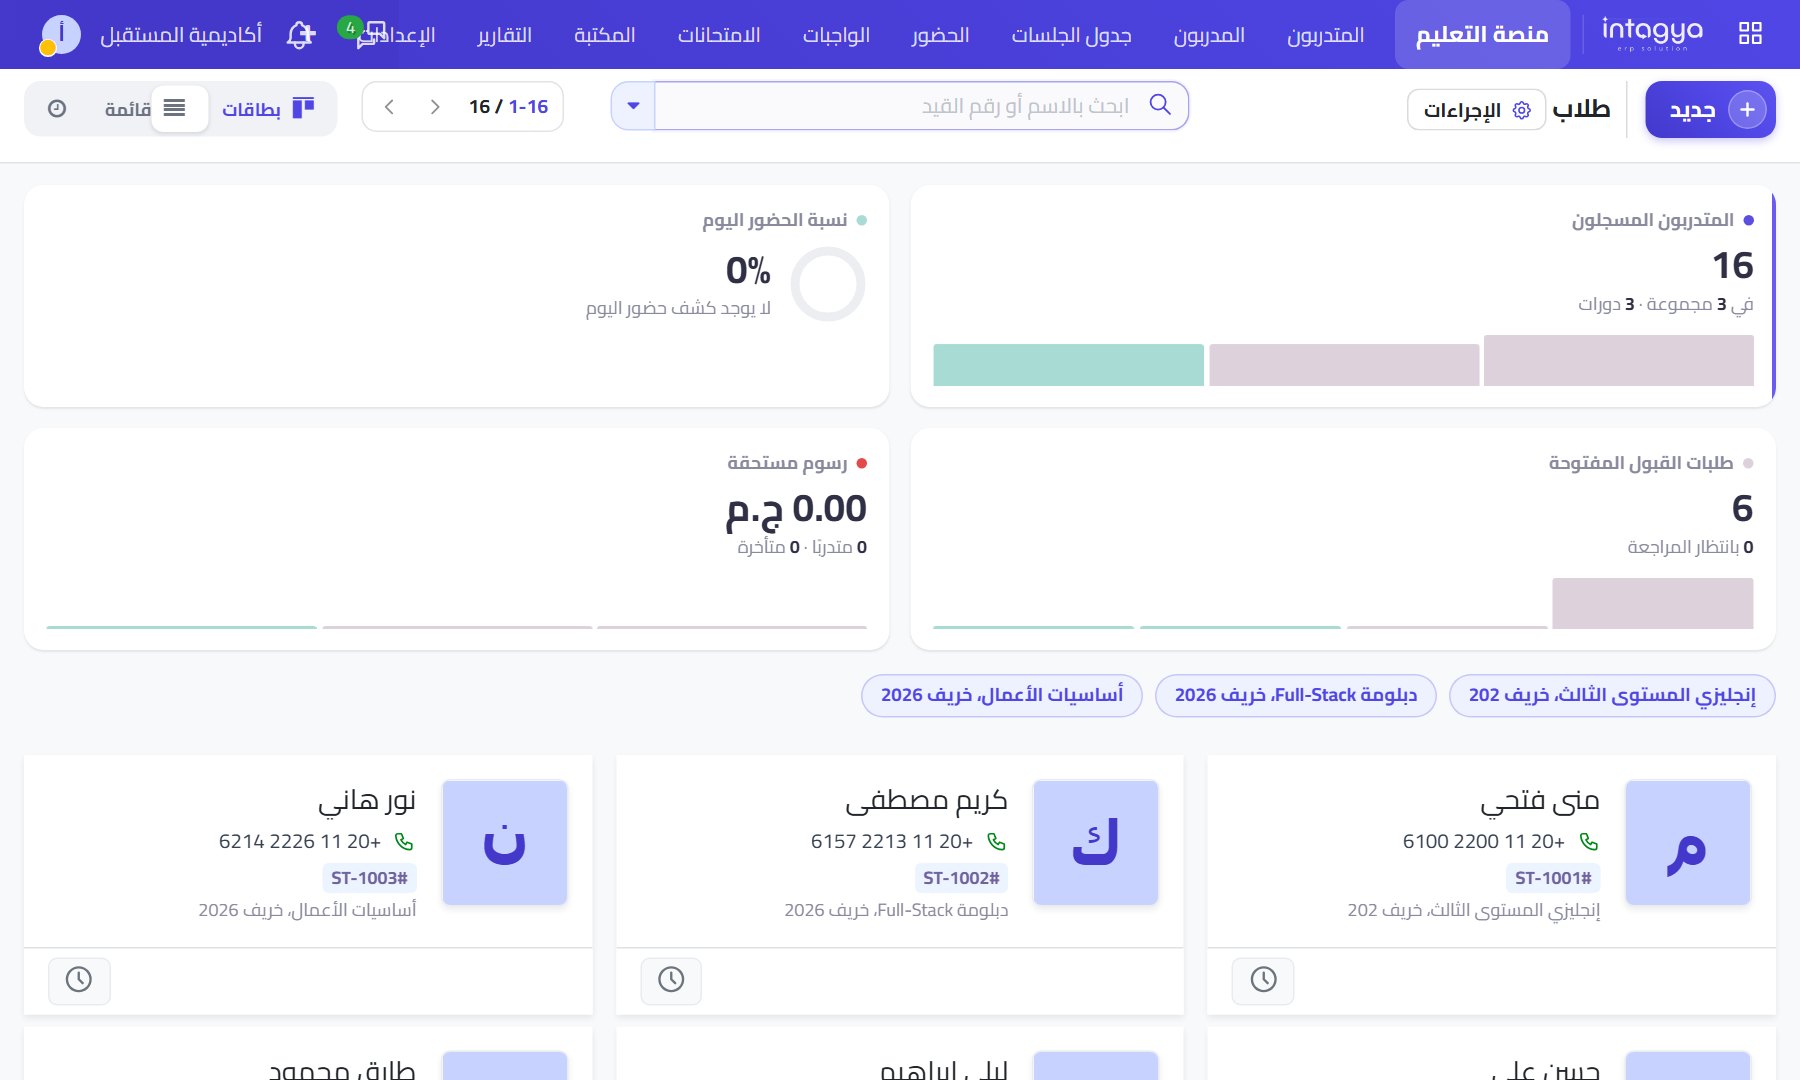The width and height of the screenshot is (1800, 1080).
Task: Open the جدول الجلسات menu
Action: click(x=1072, y=35)
